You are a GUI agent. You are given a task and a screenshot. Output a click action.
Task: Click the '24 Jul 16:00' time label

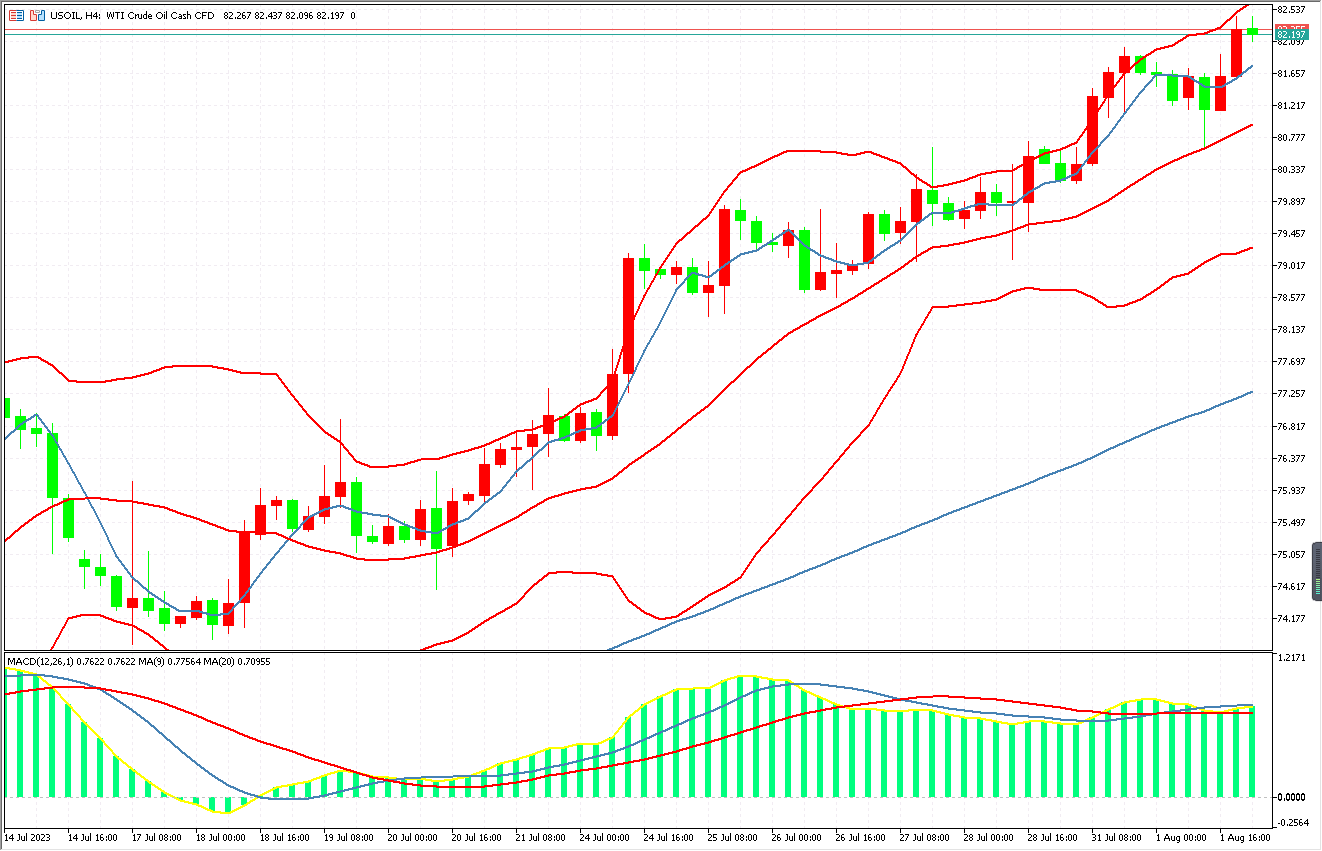pyautogui.click(x=669, y=837)
